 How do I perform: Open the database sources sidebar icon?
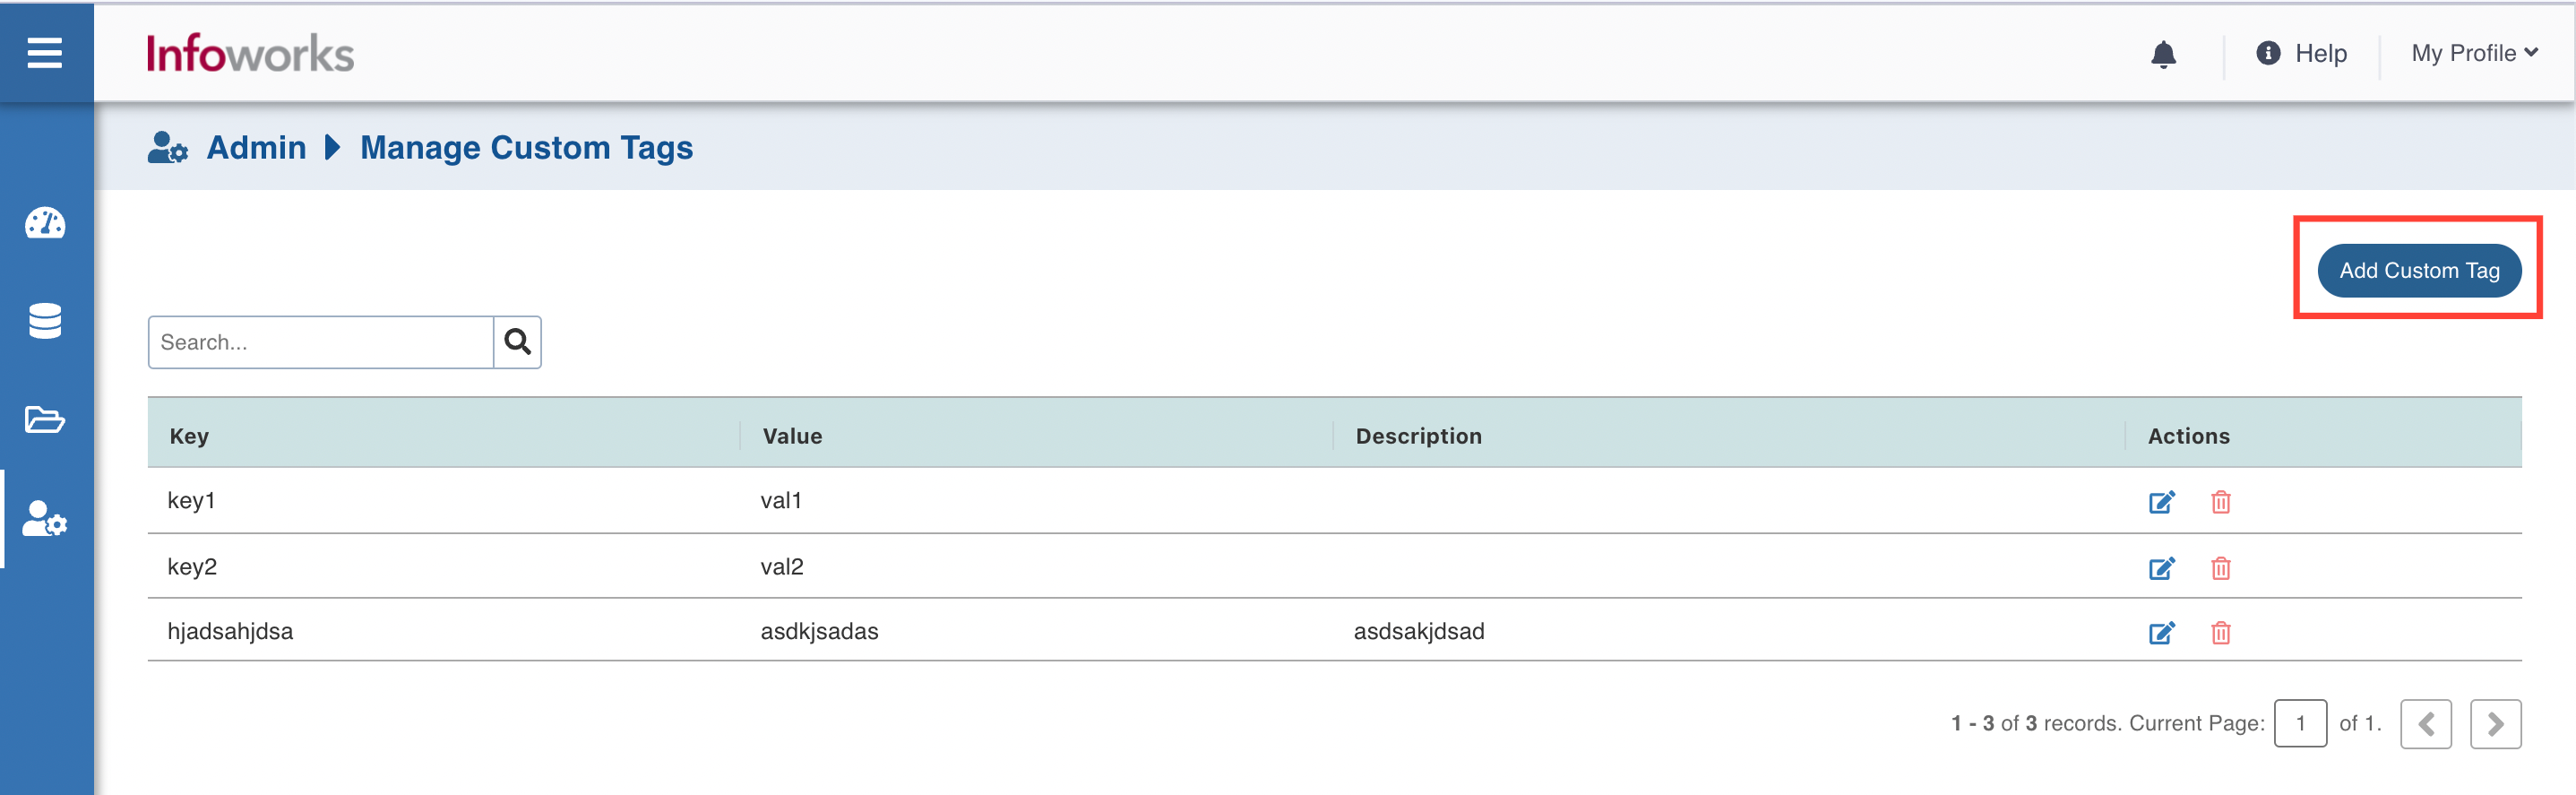(x=45, y=321)
